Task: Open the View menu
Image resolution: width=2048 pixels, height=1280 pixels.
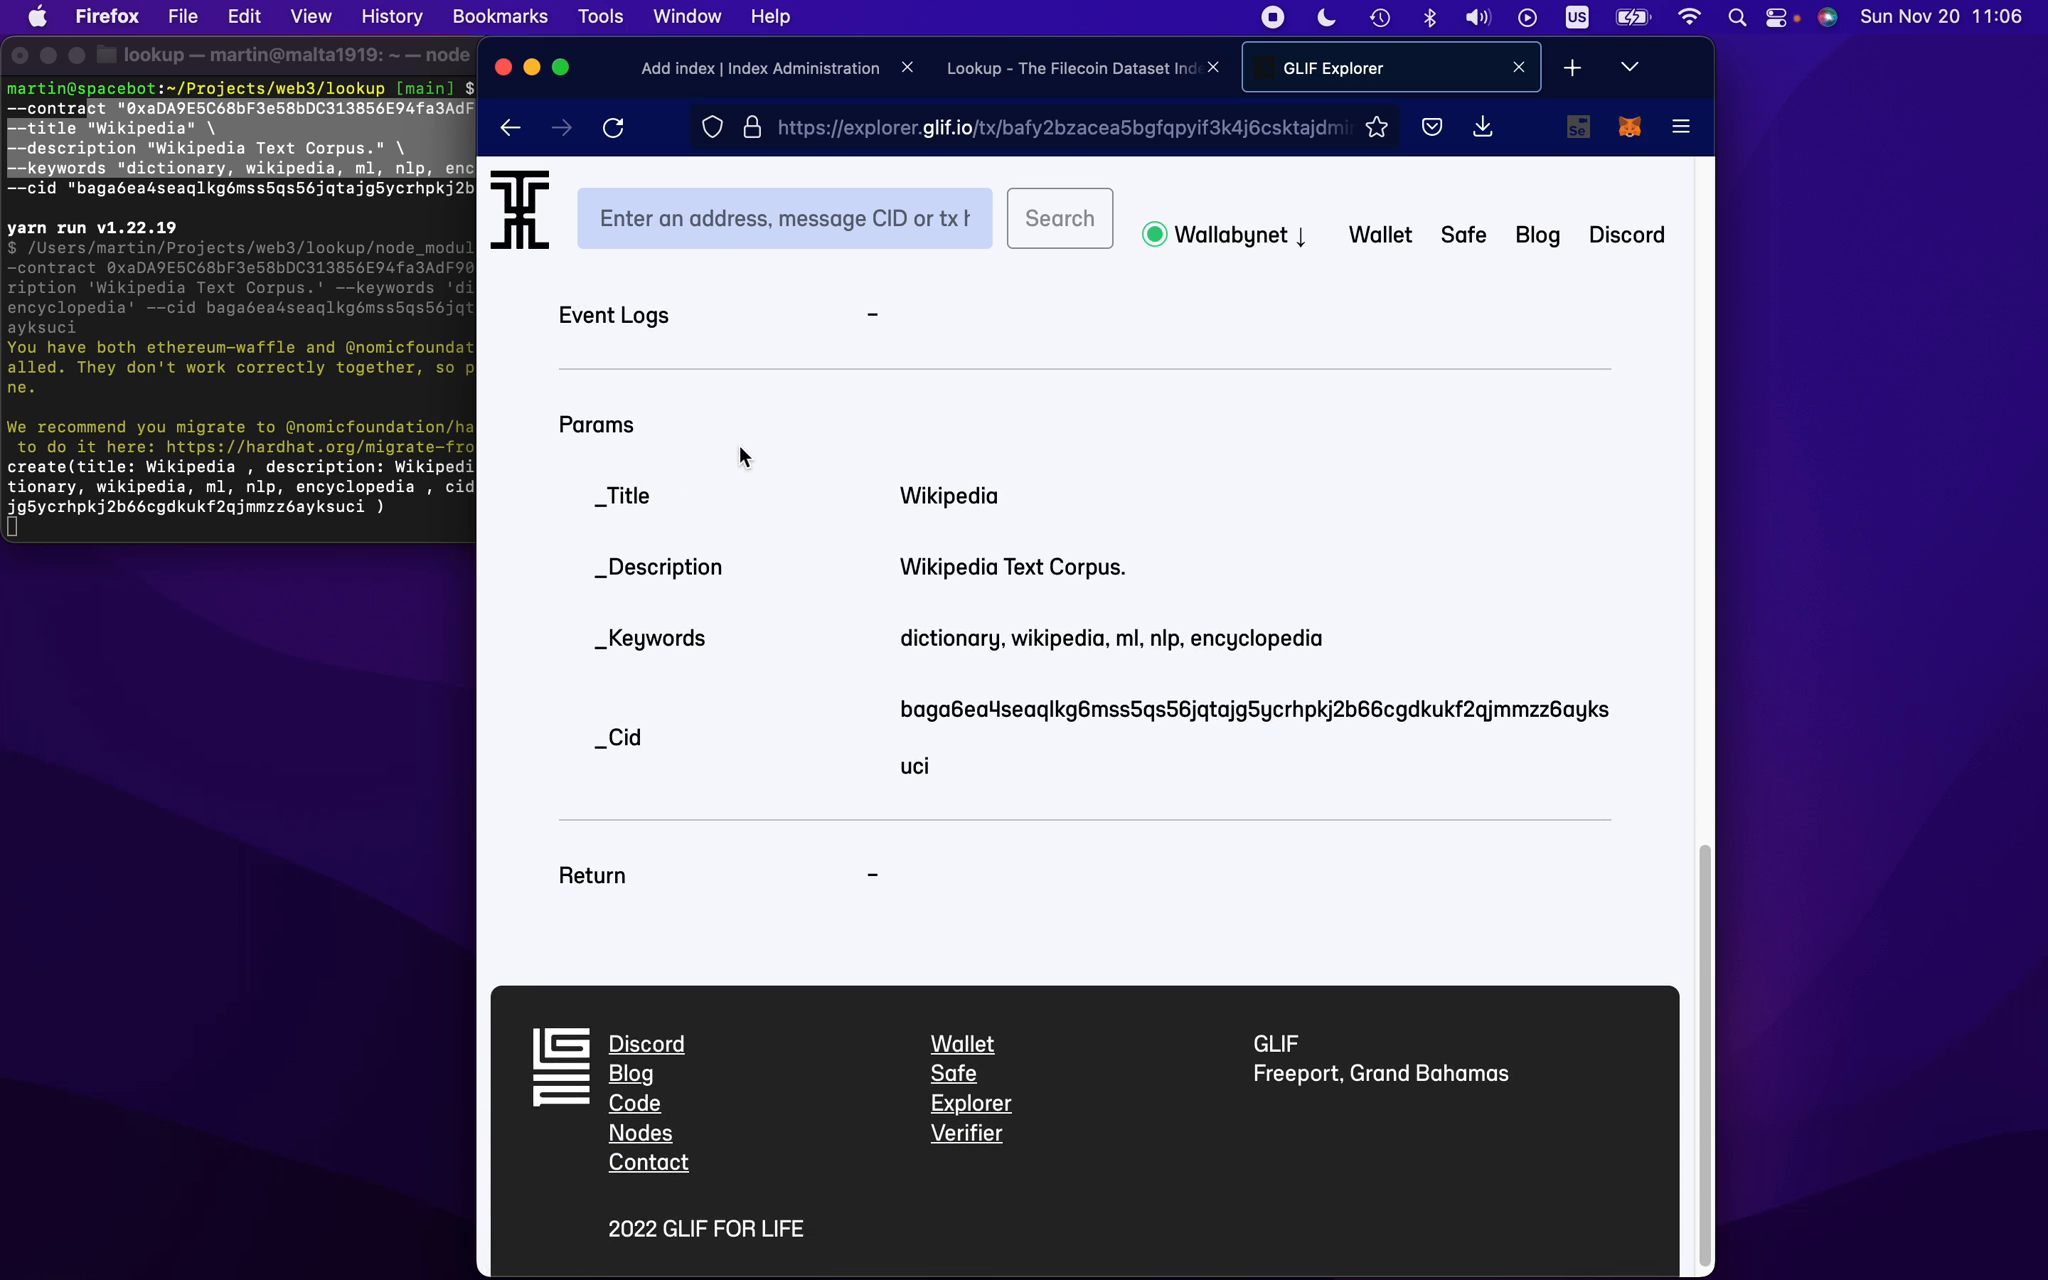Action: coord(311,16)
